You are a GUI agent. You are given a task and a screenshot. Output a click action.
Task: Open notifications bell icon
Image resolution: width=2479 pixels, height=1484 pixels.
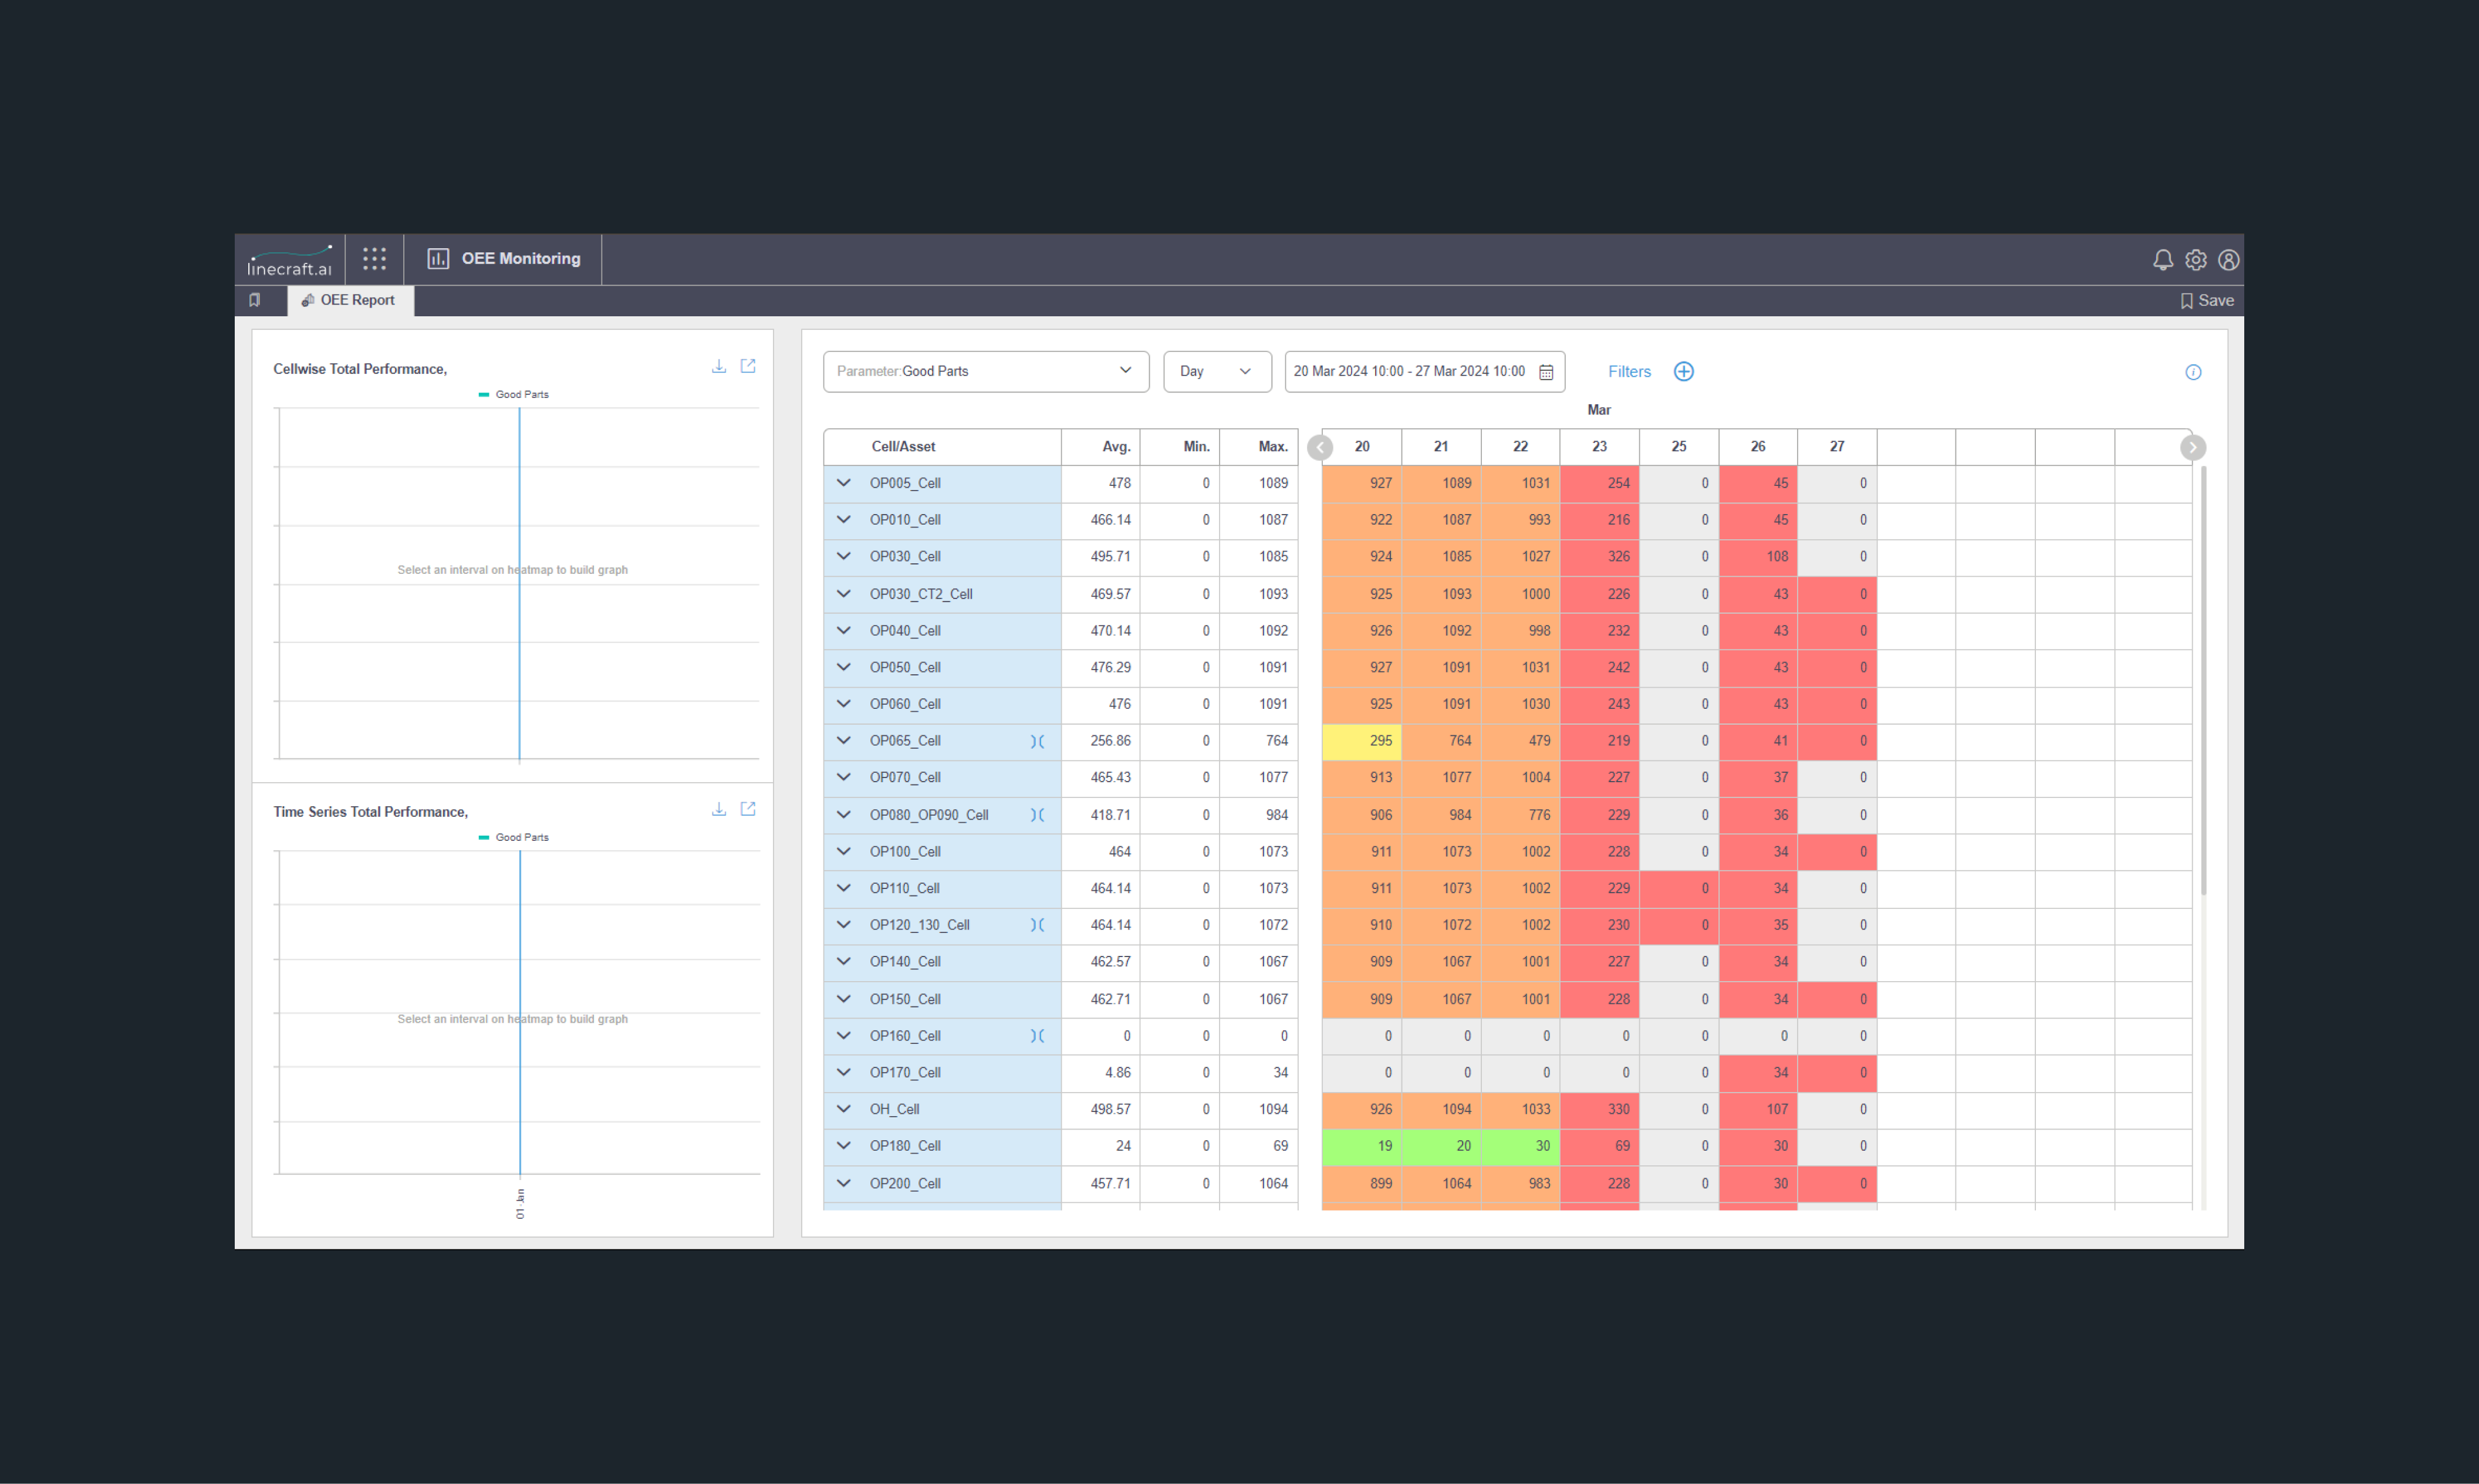coord(2163,260)
